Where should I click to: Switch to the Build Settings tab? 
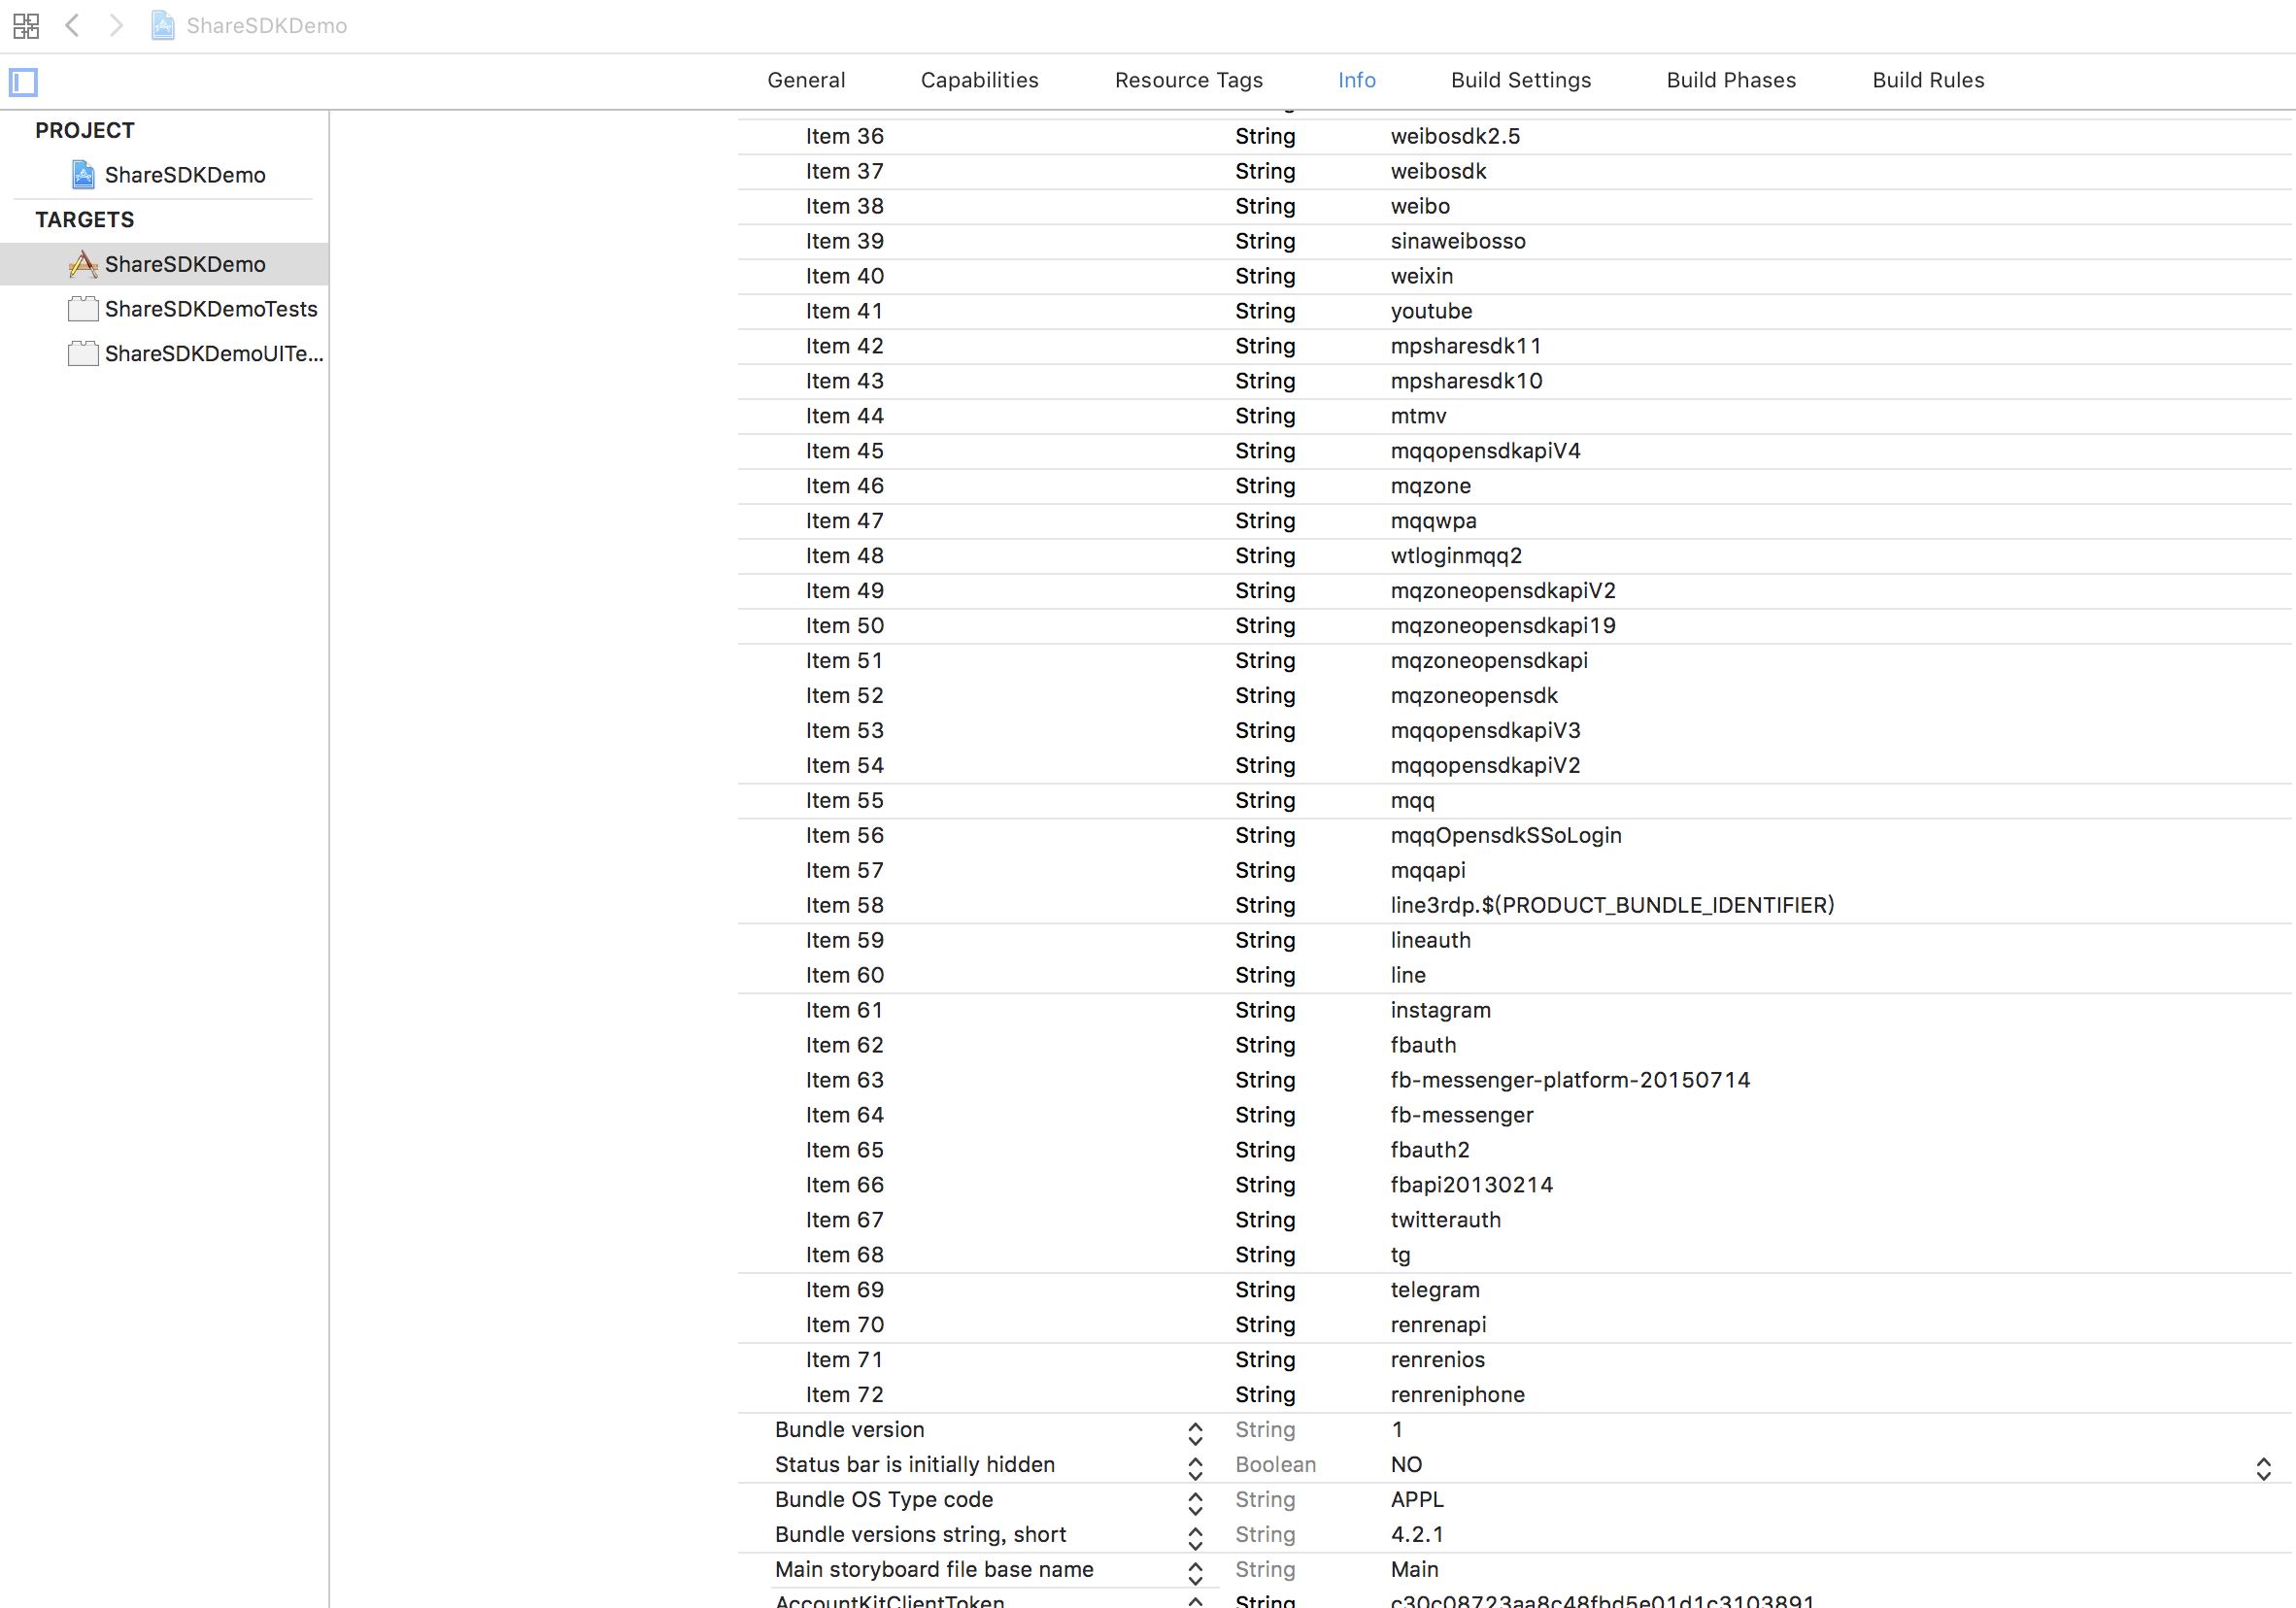point(1520,80)
